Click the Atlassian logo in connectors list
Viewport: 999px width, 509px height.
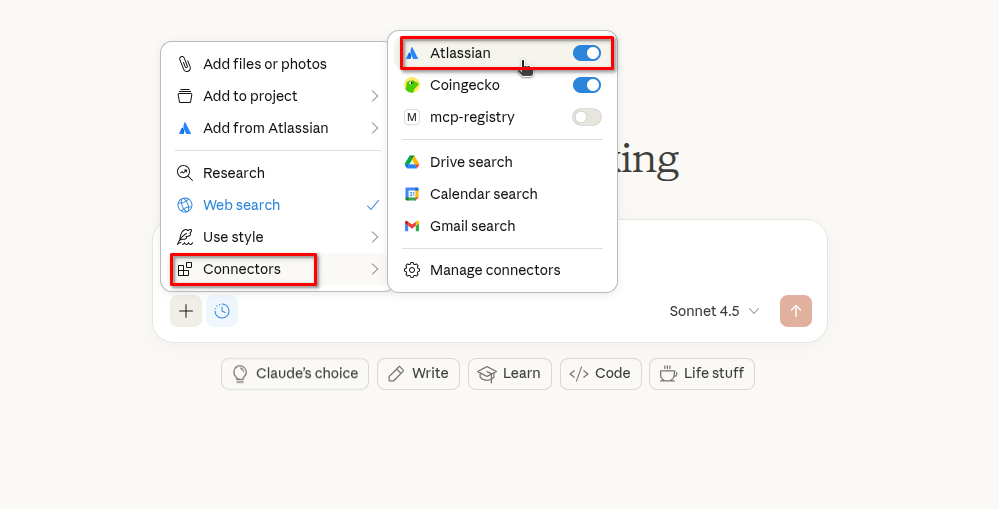click(x=412, y=53)
